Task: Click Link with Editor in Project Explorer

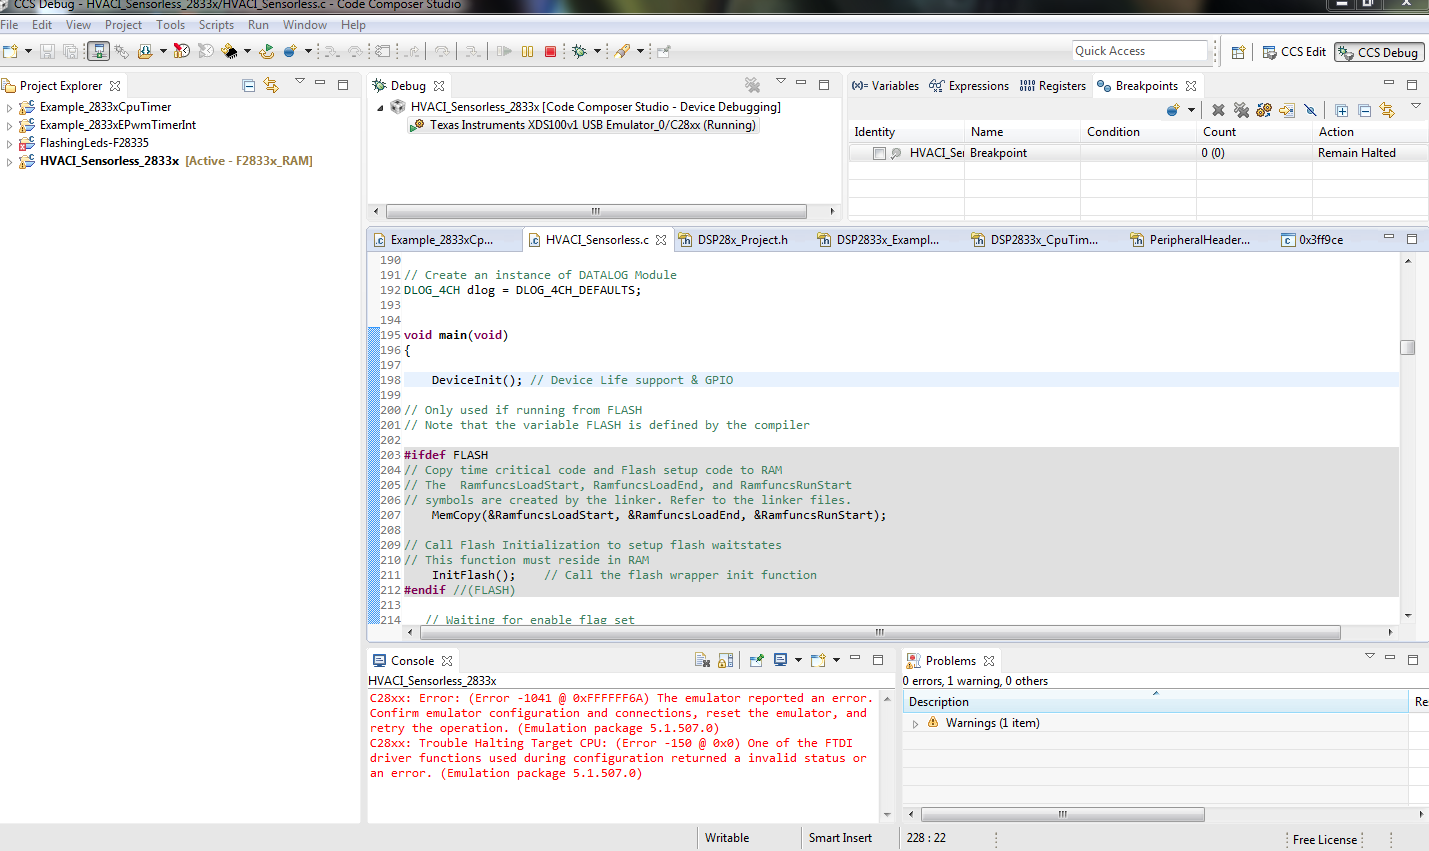Action: tap(271, 85)
